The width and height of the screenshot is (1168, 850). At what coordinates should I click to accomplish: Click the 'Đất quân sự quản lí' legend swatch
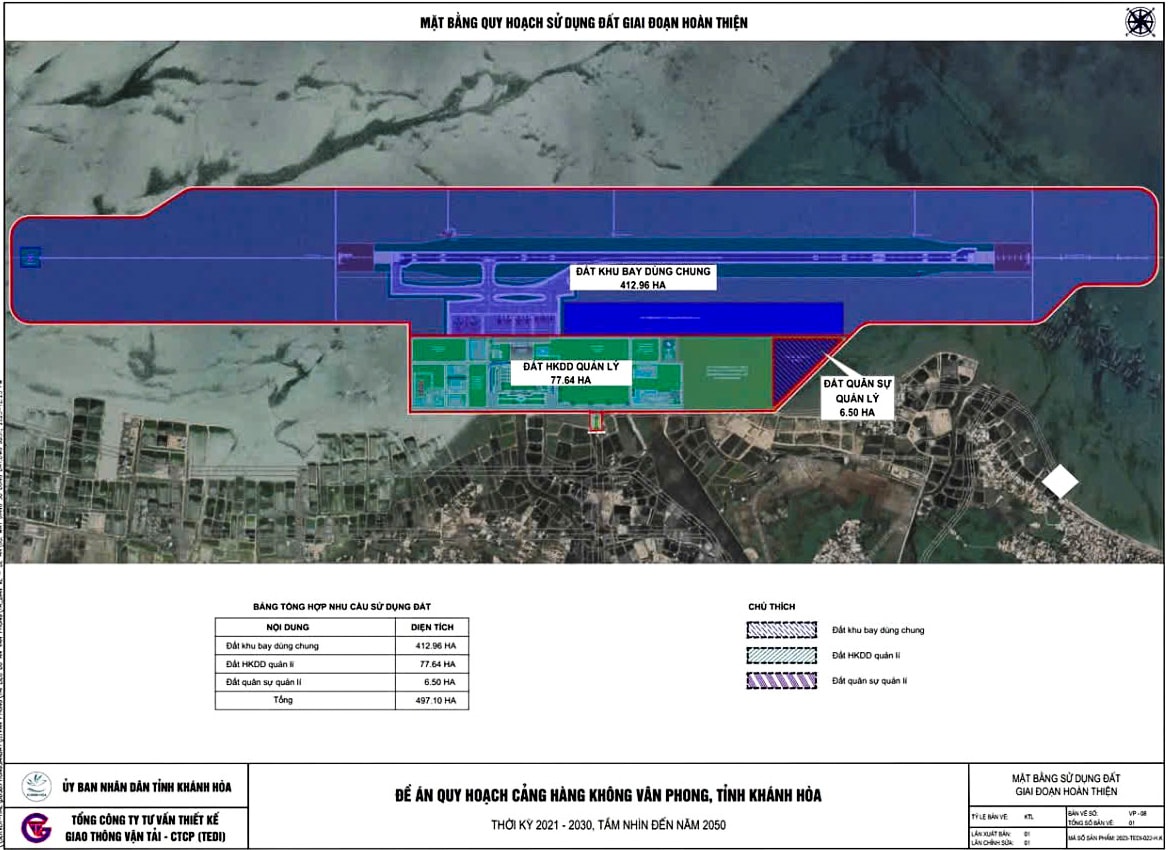coord(783,680)
